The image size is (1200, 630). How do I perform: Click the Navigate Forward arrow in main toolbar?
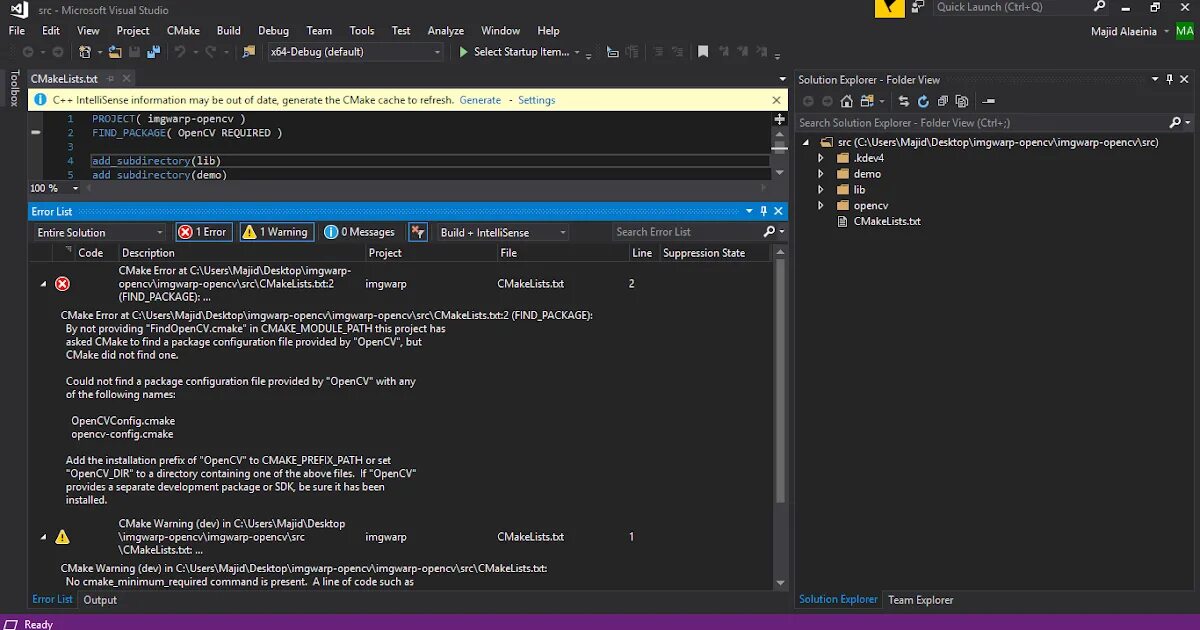[x=57, y=52]
